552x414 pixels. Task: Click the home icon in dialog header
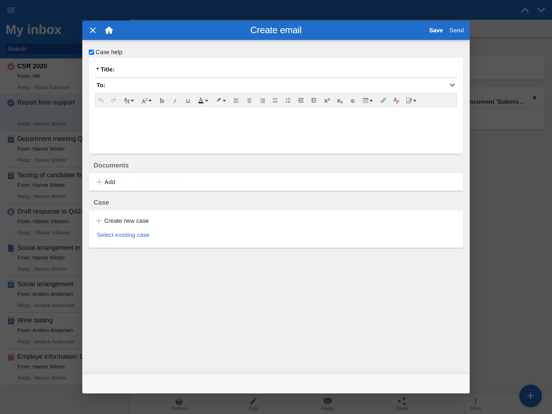coord(109,30)
